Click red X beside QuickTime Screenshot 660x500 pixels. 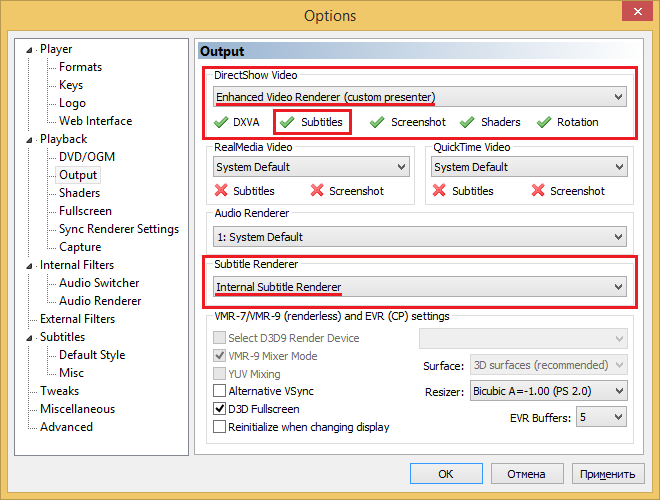(x=538, y=191)
